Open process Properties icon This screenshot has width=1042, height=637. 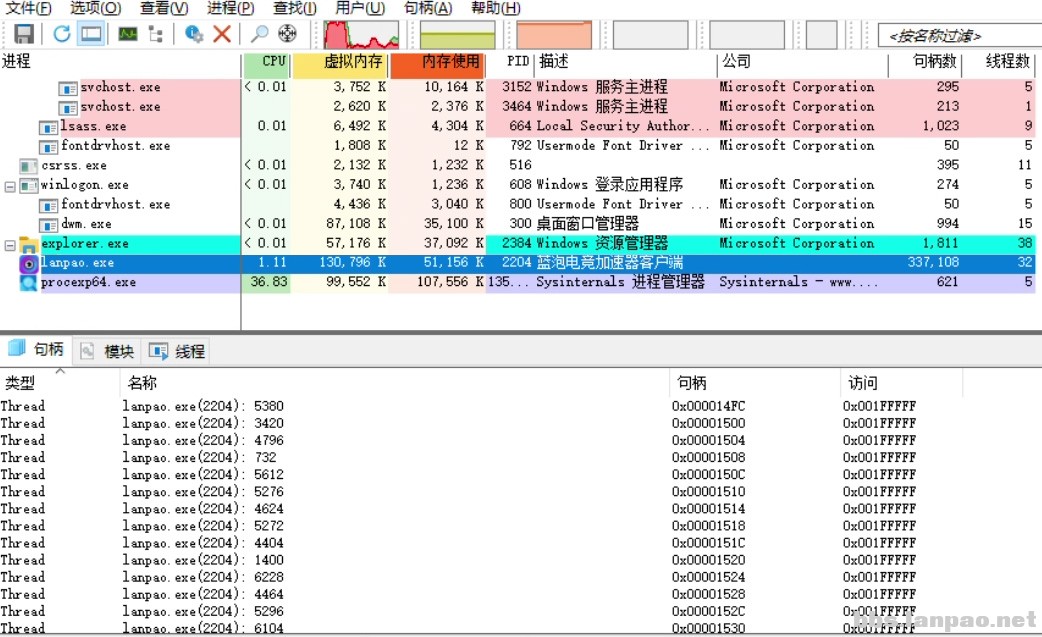[x=195, y=34]
